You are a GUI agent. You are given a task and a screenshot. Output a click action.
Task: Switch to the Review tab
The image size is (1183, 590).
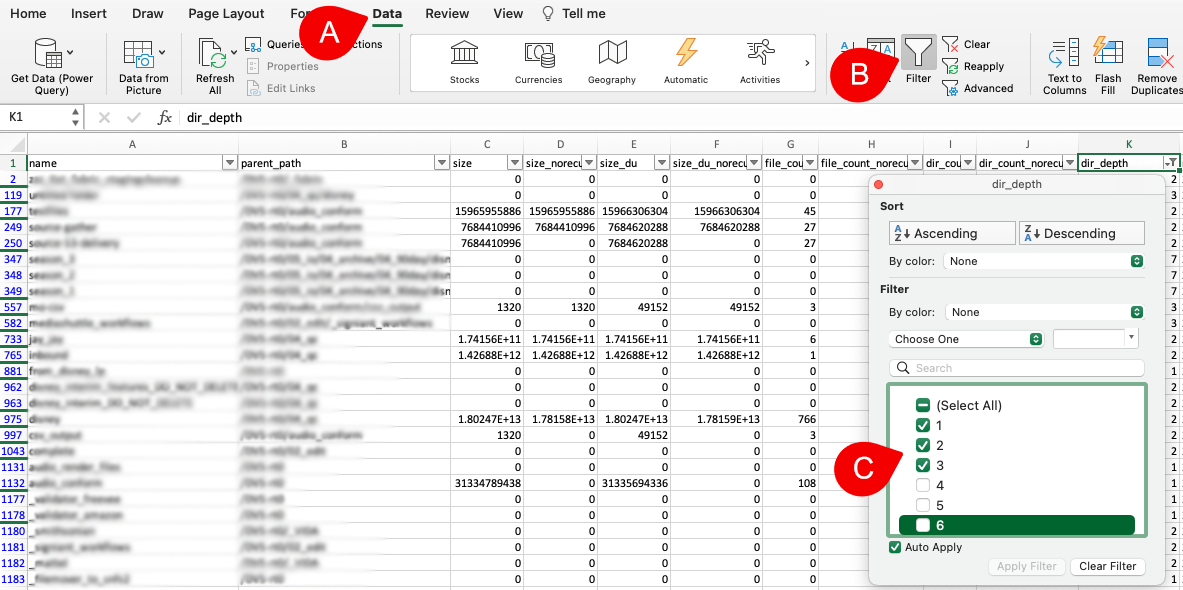point(446,13)
